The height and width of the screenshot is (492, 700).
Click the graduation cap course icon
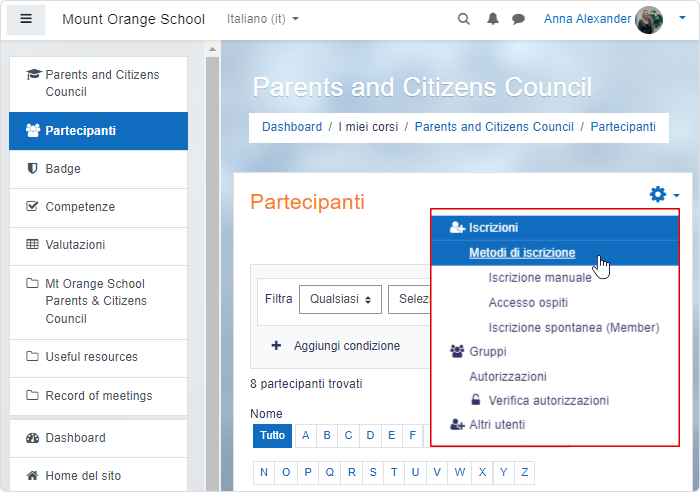(x=34, y=74)
